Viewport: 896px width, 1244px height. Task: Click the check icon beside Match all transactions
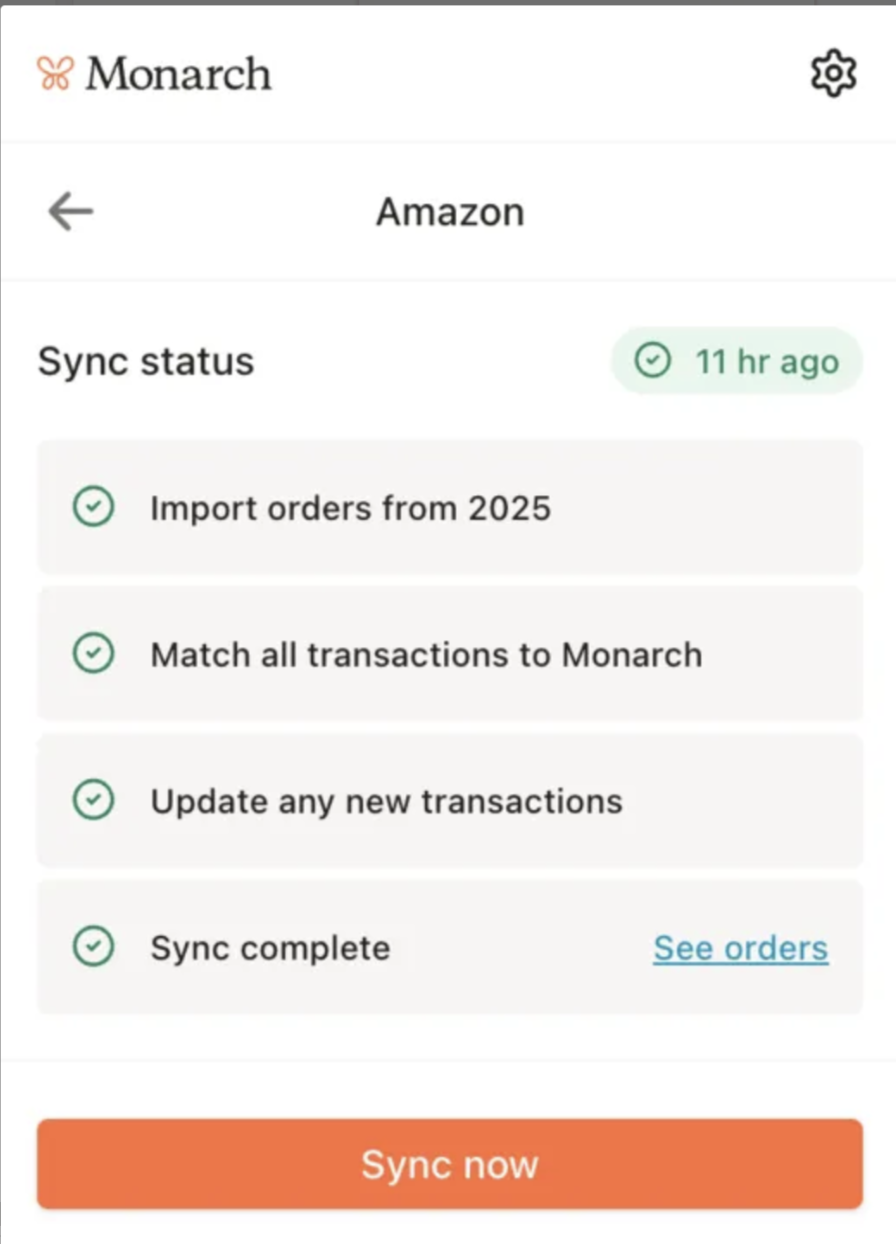pyautogui.click(x=94, y=655)
